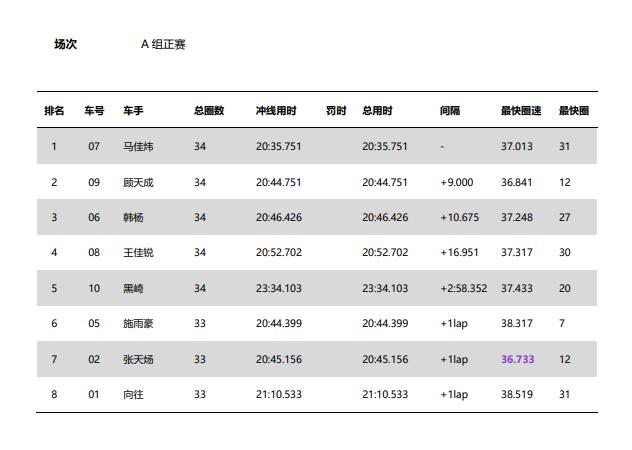
Task: Click driver name 施雨豪
Action: coord(138,323)
